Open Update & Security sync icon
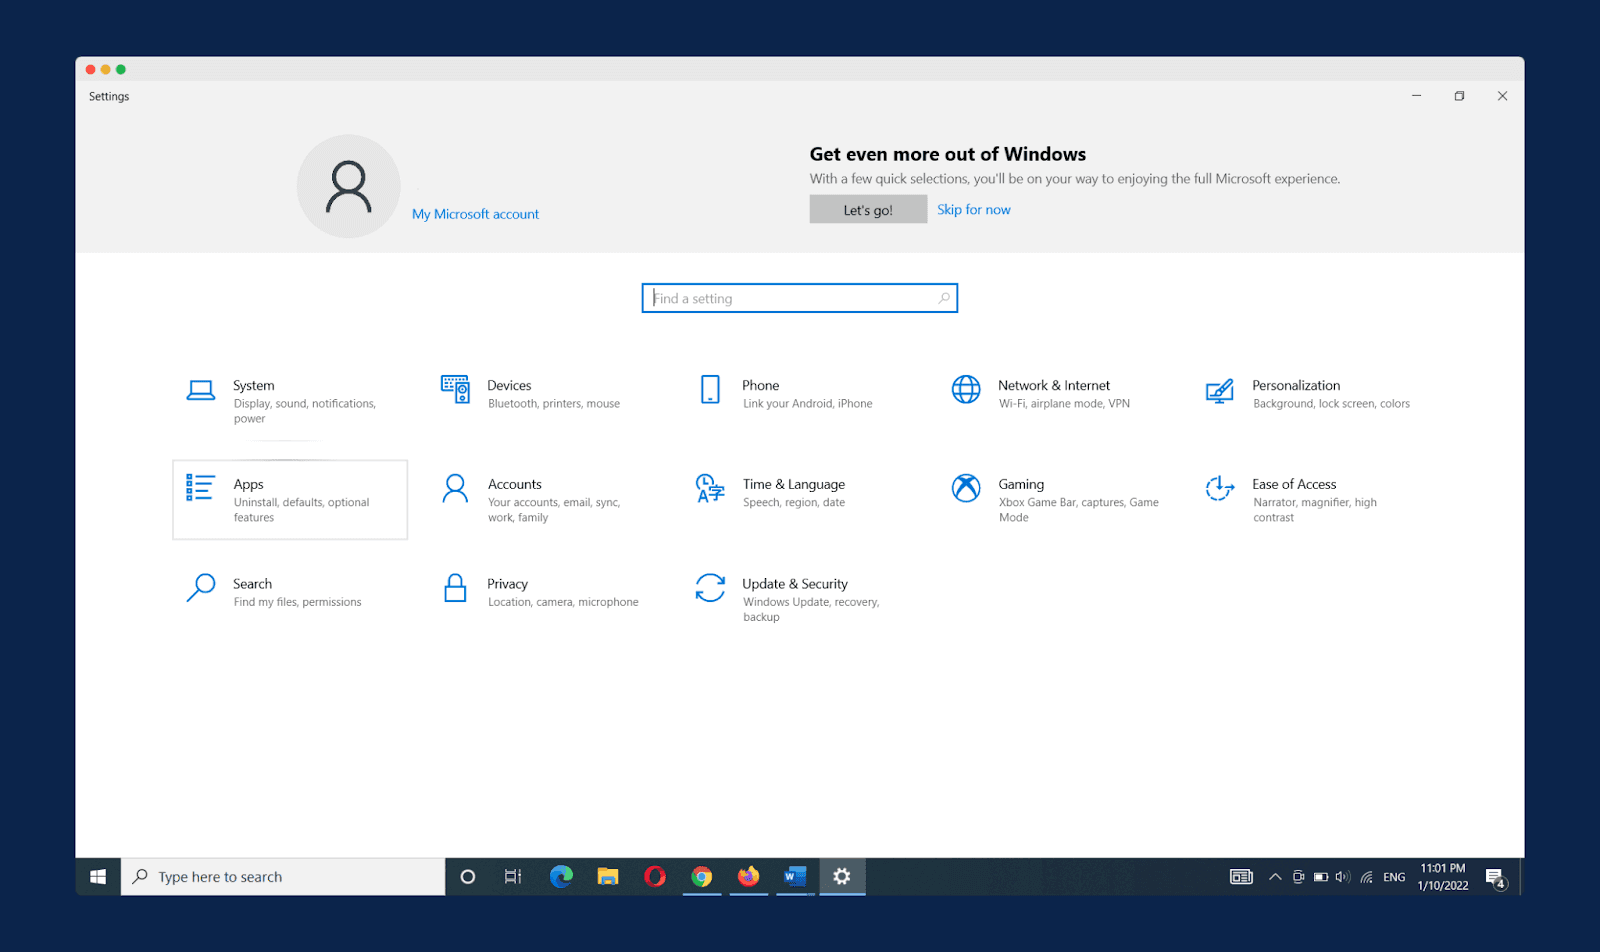Viewport: 1600px width, 952px height. [710, 588]
